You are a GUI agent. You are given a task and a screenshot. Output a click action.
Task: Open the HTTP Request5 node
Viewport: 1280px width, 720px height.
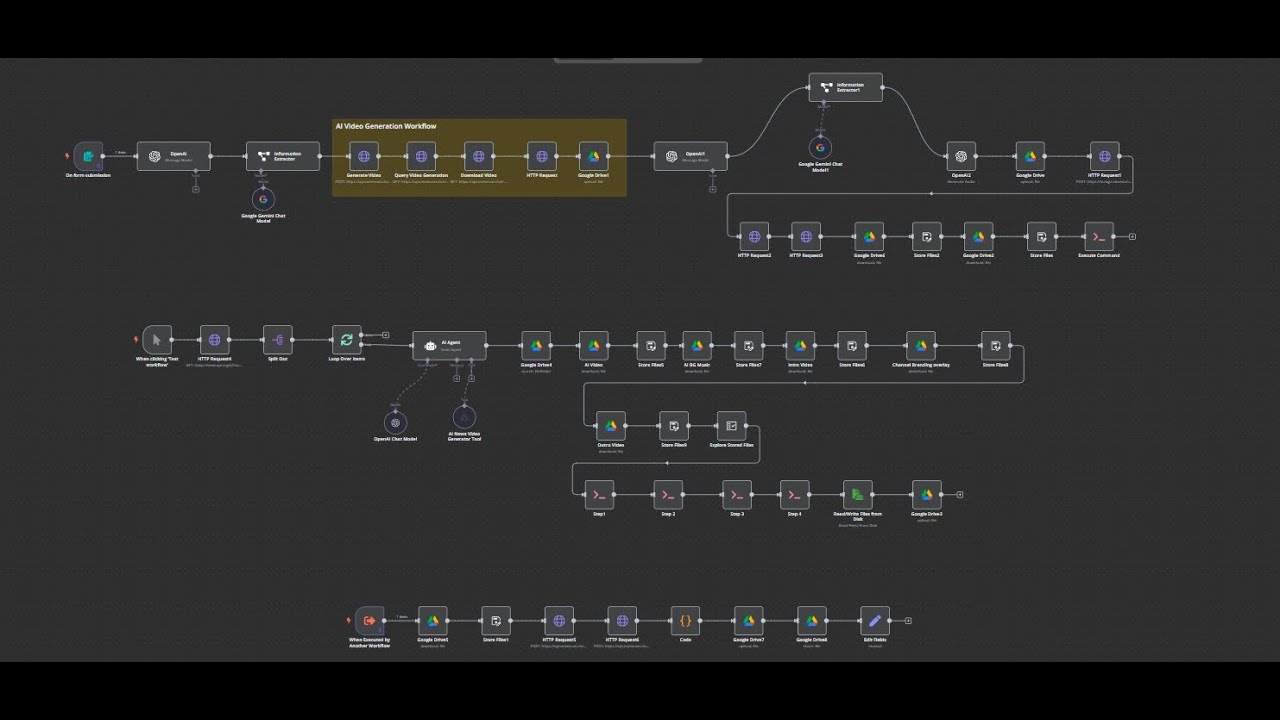point(559,621)
